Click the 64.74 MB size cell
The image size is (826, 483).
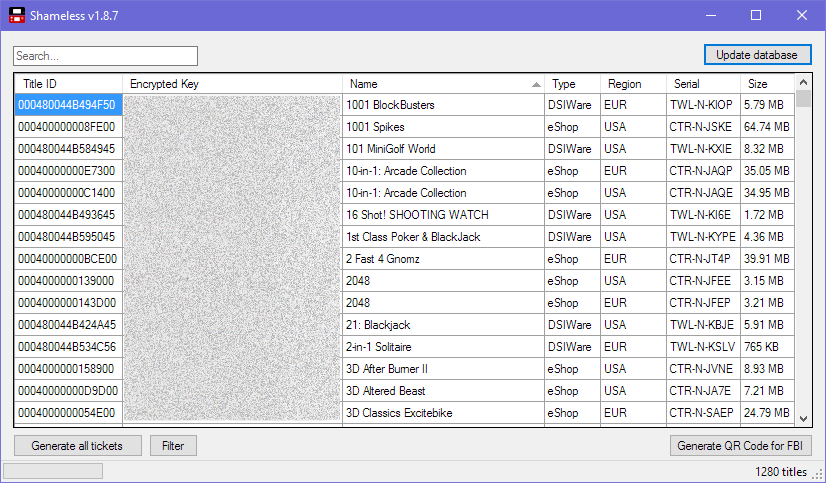tap(767, 127)
